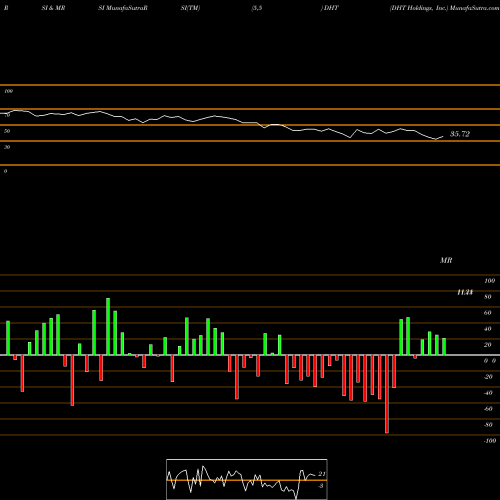500x500 pixels.
Task: Click the ") DHT" ticker text in header
Action: coord(330,8)
